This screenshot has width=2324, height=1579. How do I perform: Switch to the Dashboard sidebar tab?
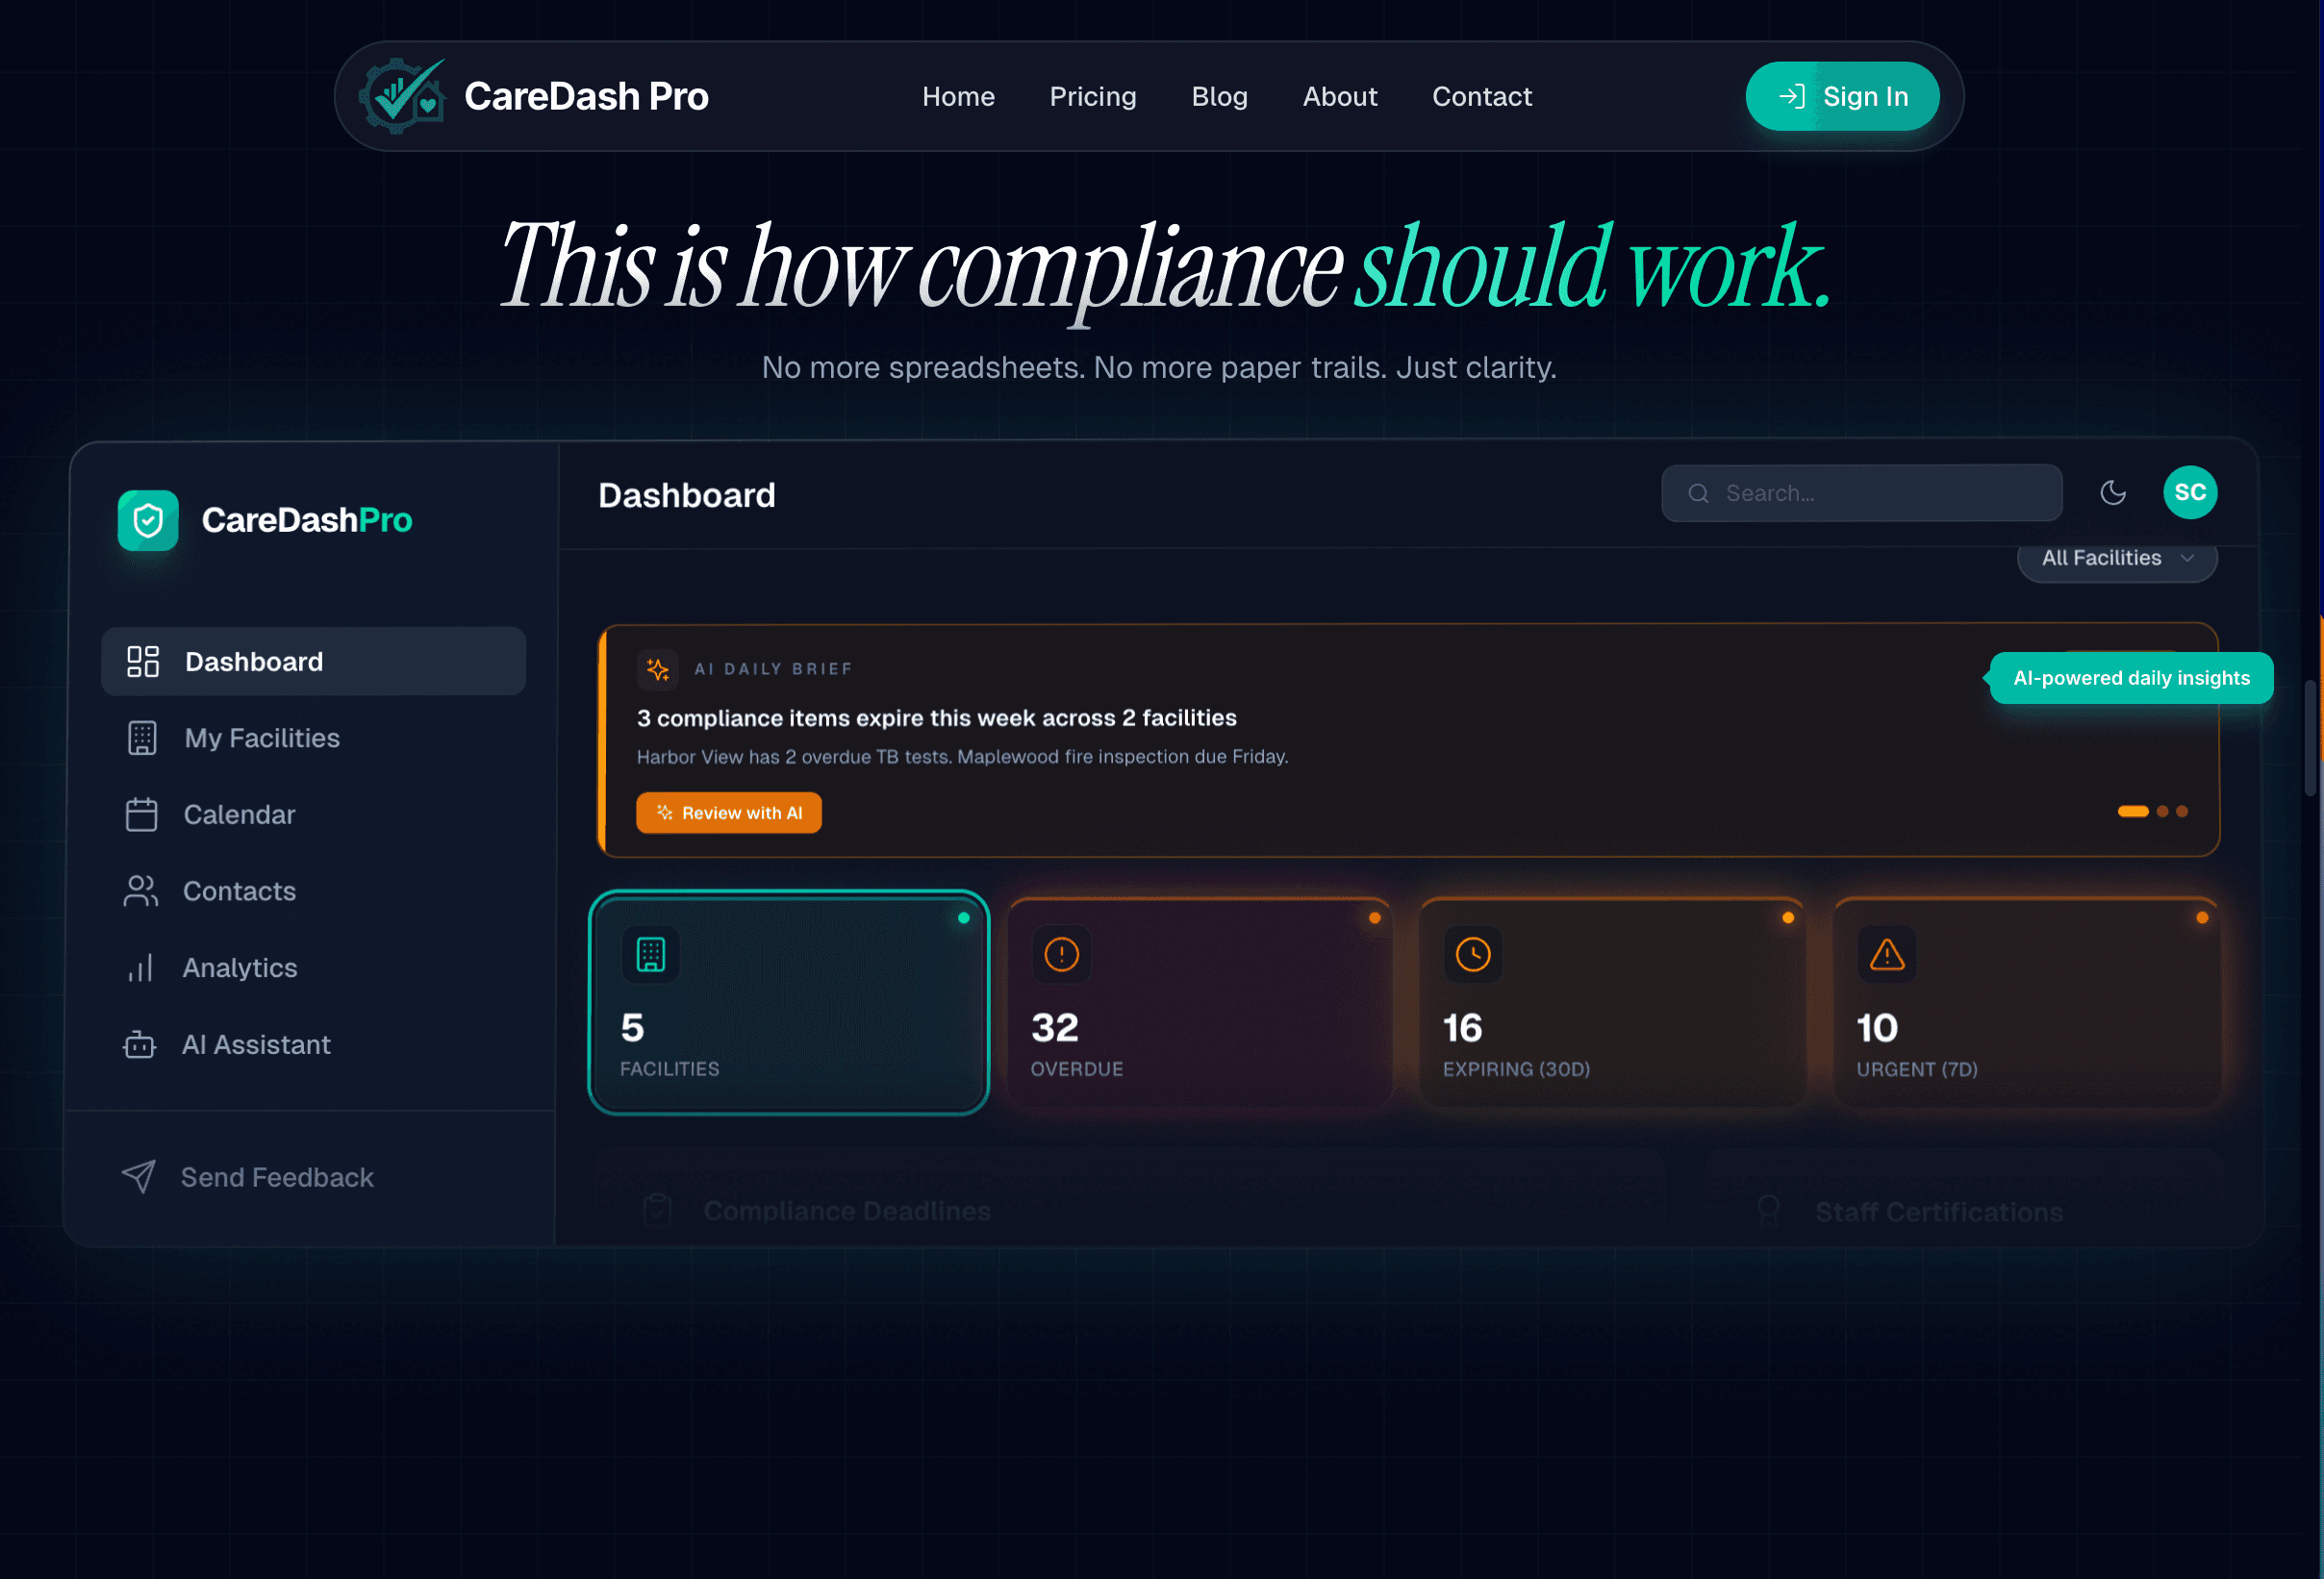click(253, 661)
